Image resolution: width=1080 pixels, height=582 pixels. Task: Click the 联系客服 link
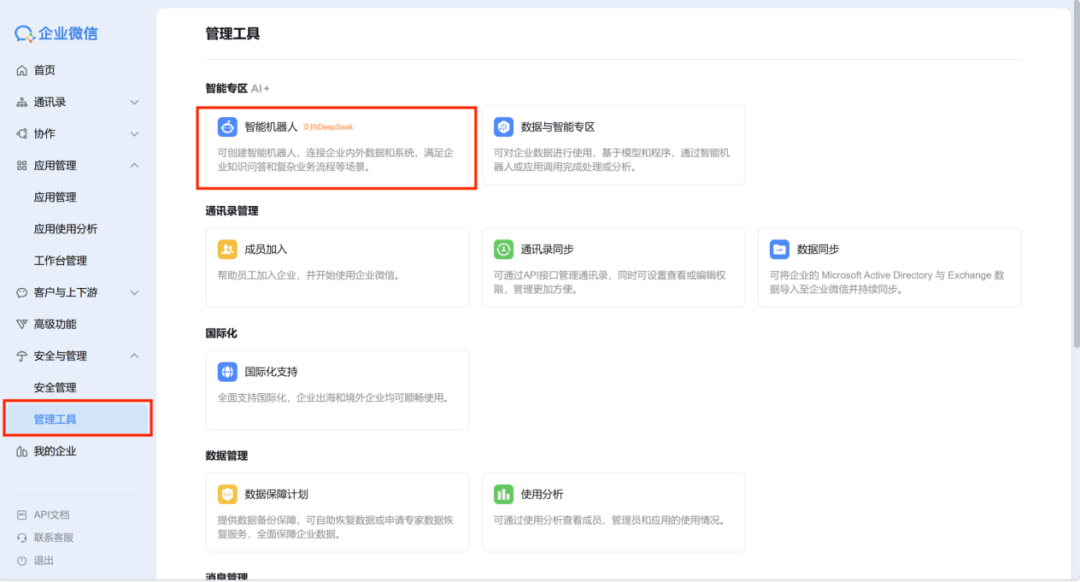point(54,538)
